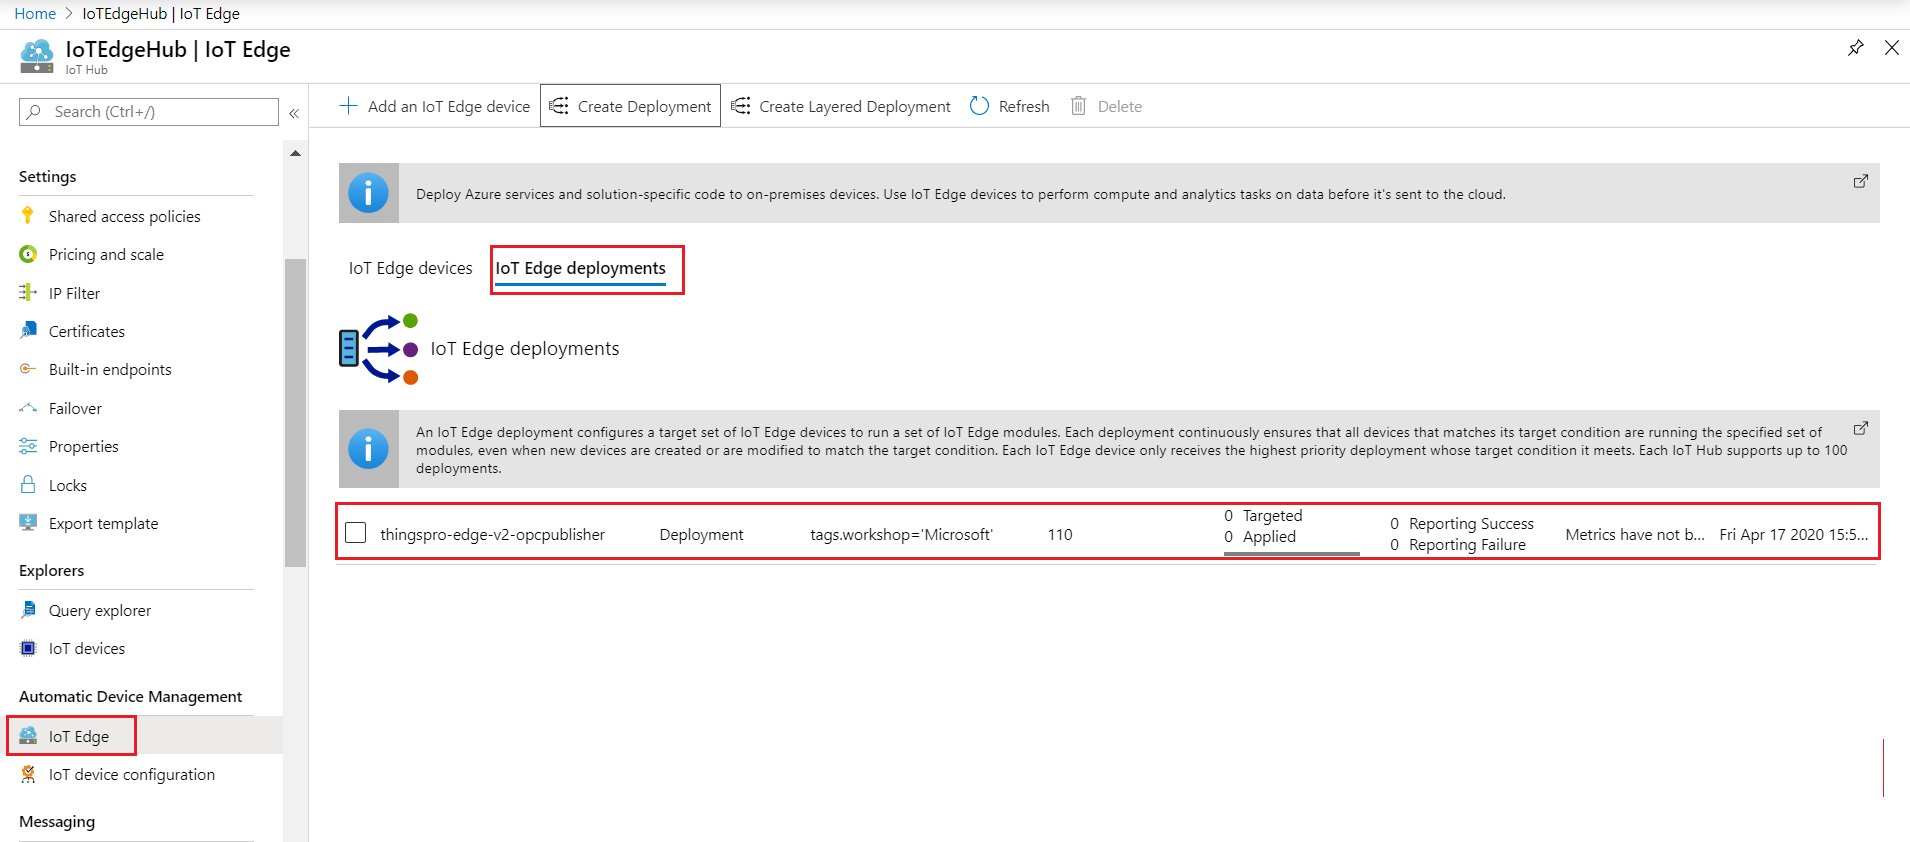The image size is (1910, 842).
Task: Open deployment info banner external link icon
Action: coord(1861,428)
